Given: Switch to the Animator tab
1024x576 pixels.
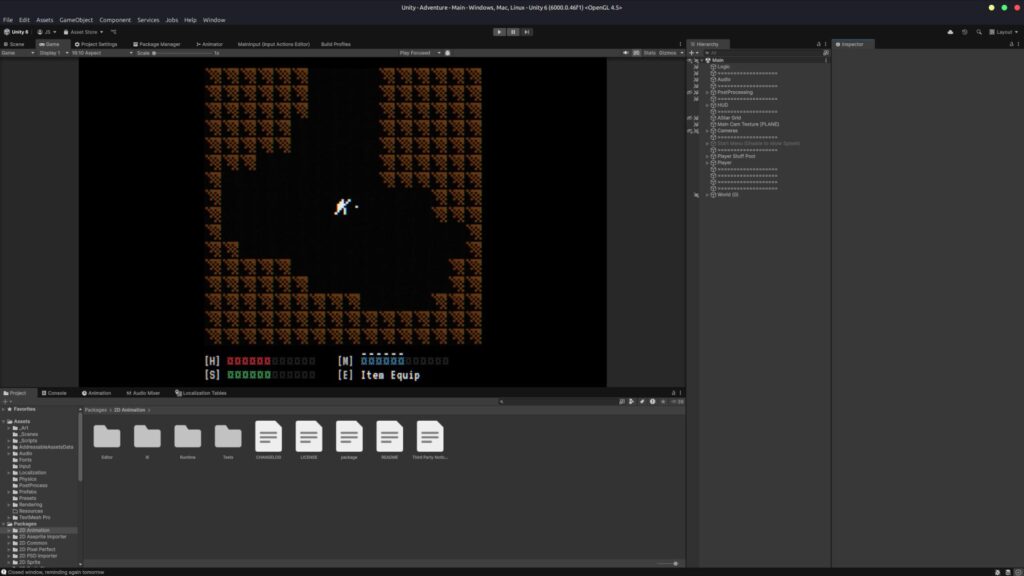Looking at the screenshot, I should click(210, 44).
